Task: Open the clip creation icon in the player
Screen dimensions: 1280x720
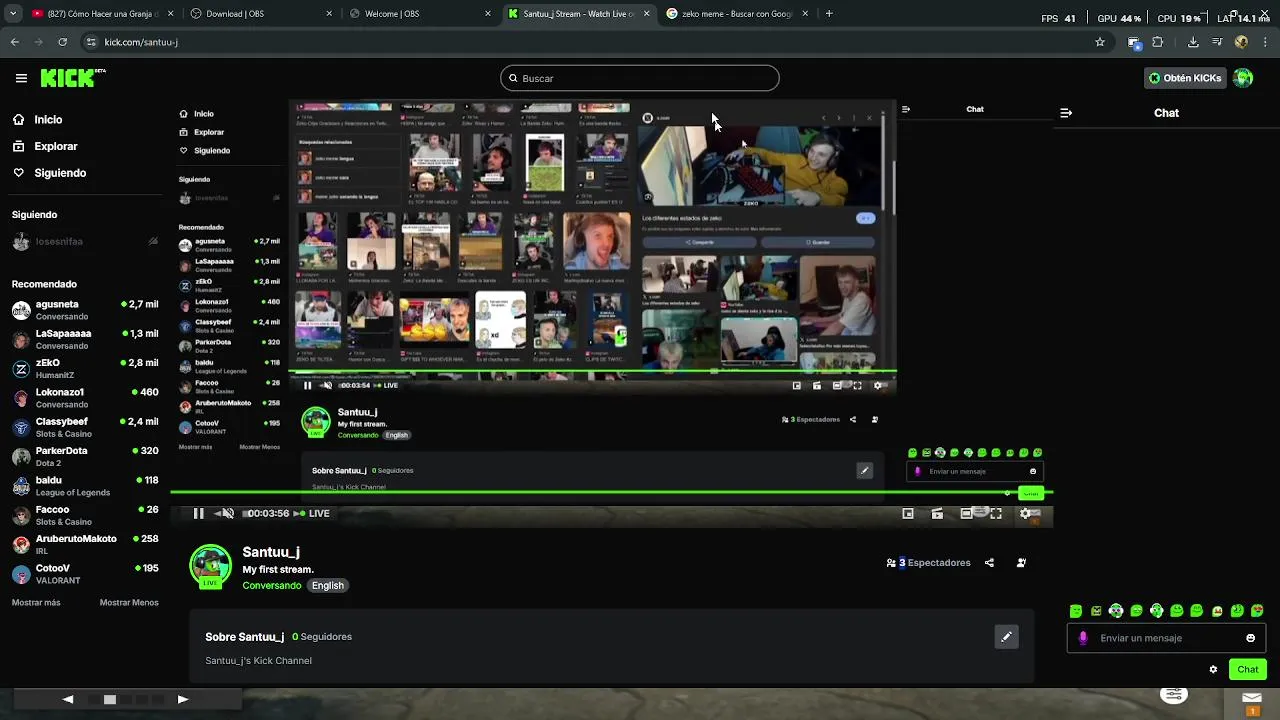Action: click(x=937, y=513)
